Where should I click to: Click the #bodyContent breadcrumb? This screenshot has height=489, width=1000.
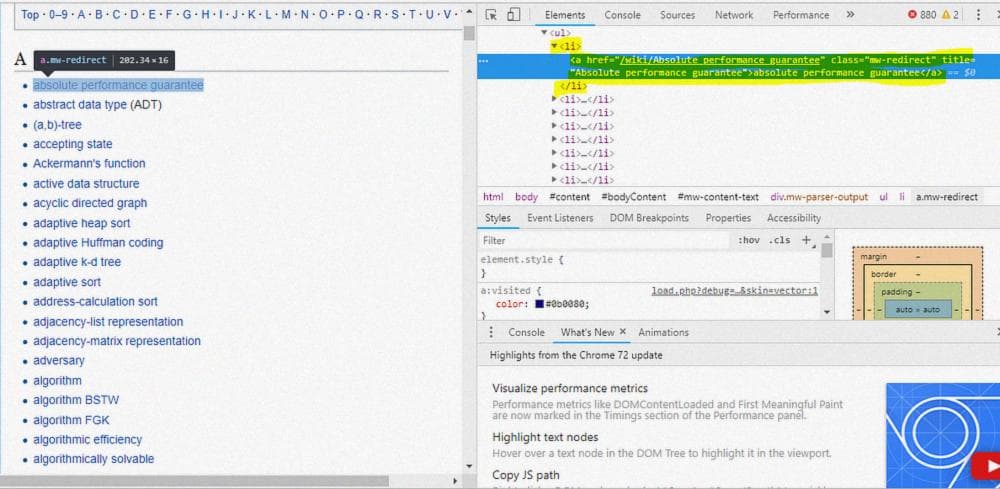click(633, 197)
